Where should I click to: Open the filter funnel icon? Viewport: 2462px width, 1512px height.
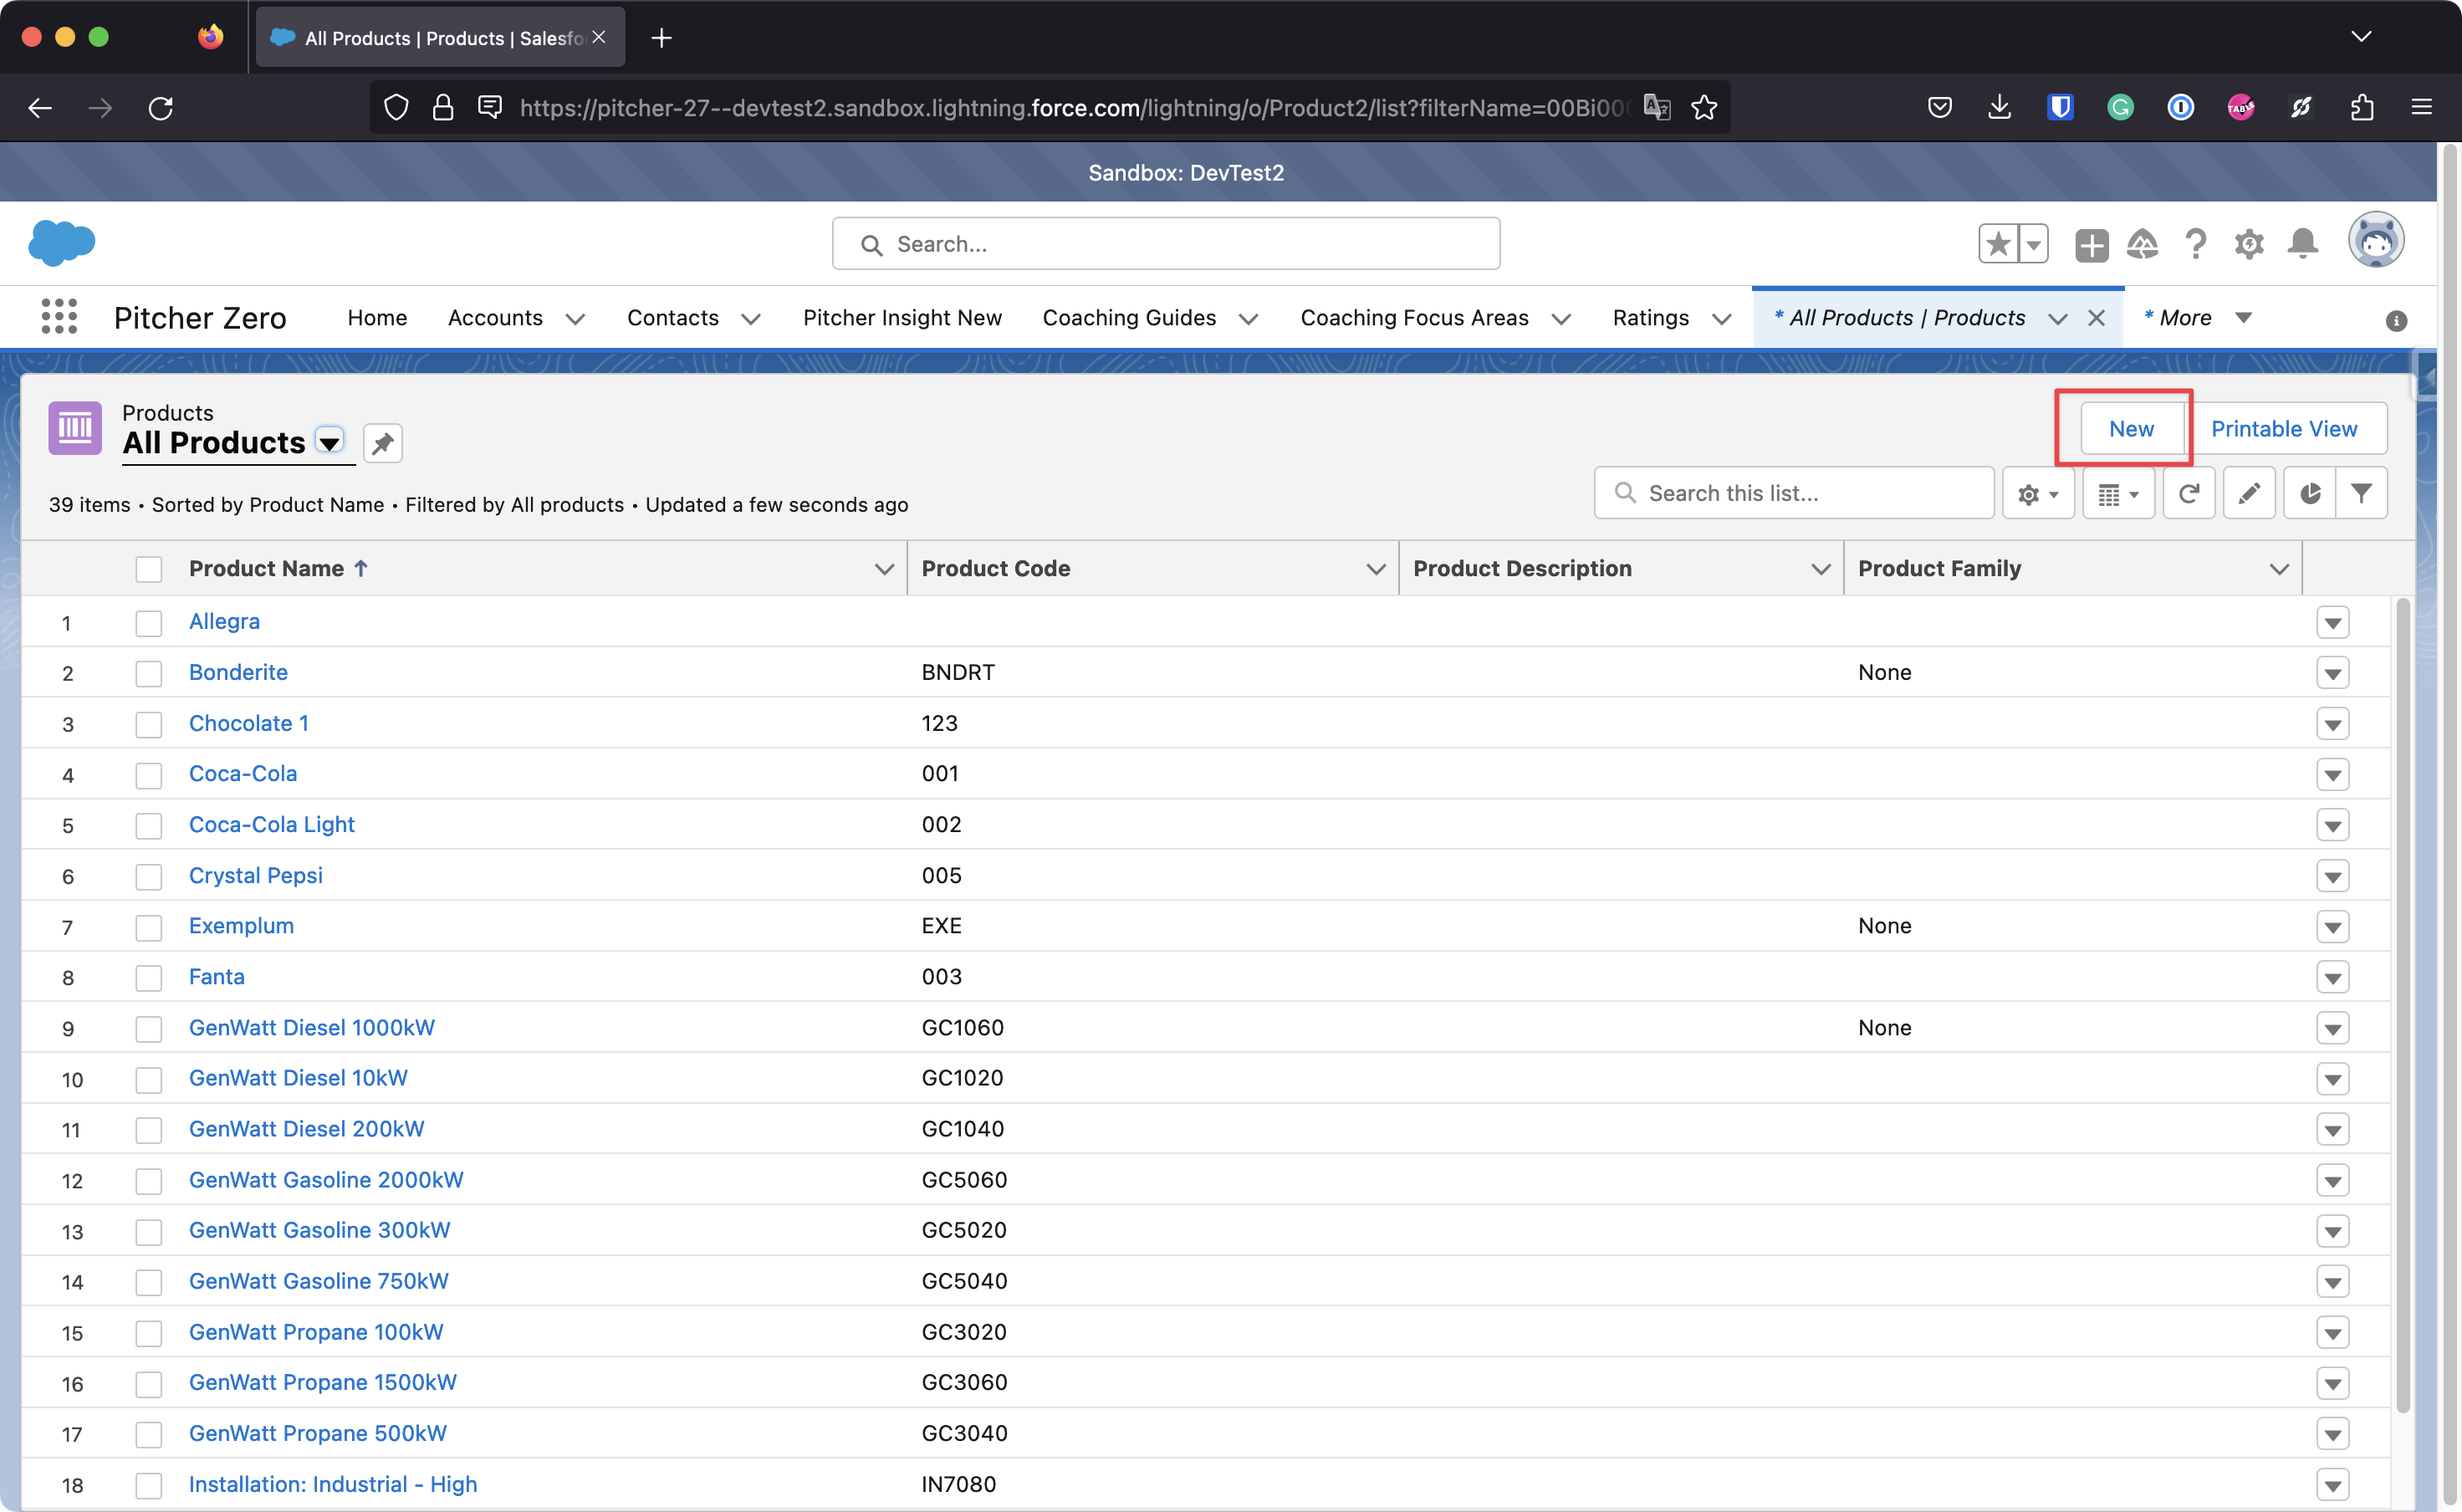[2362, 493]
